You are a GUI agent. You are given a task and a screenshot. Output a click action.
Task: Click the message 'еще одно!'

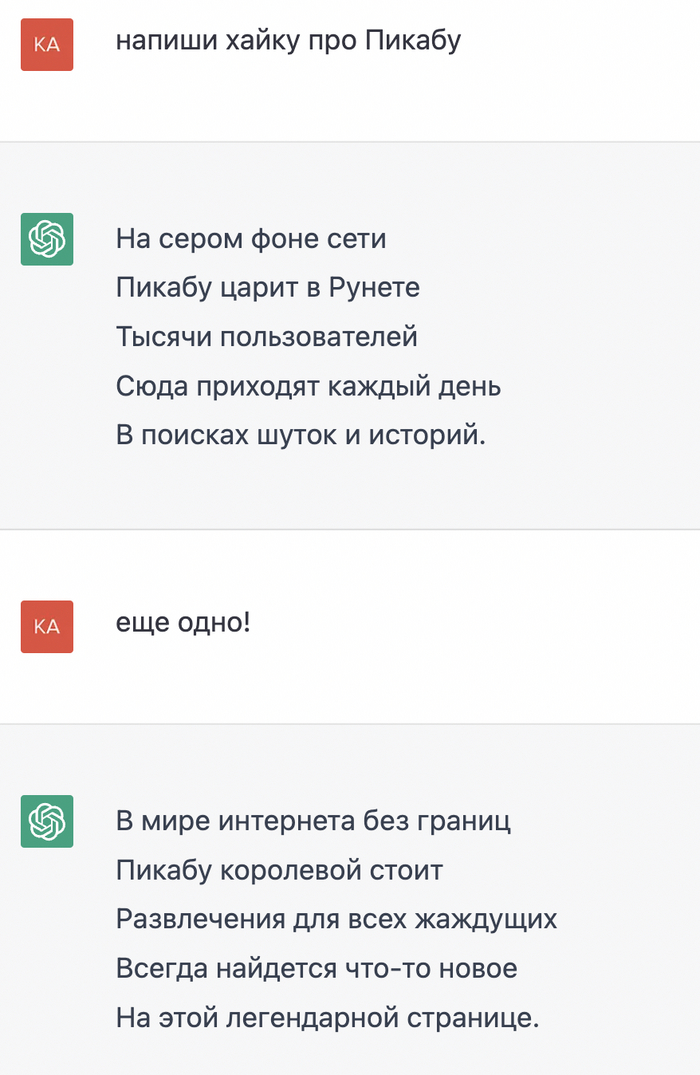183,623
